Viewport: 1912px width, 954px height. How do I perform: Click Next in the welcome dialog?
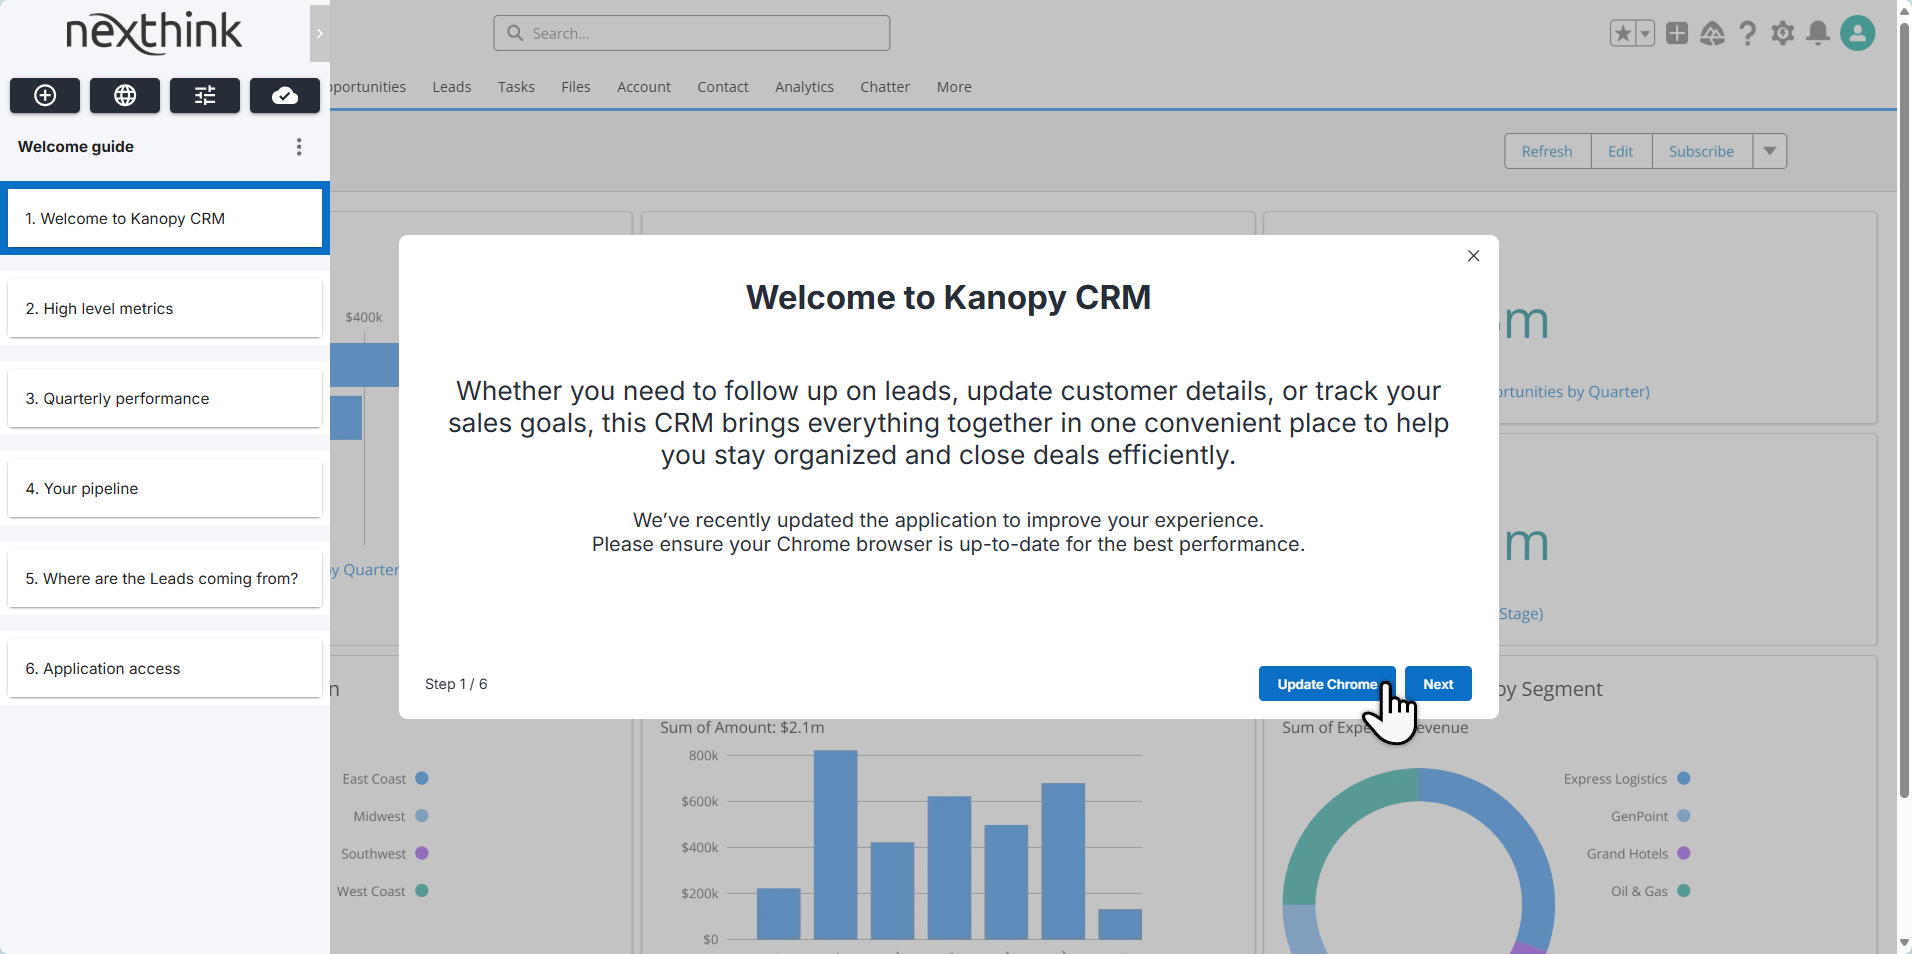(x=1437, y=684)
